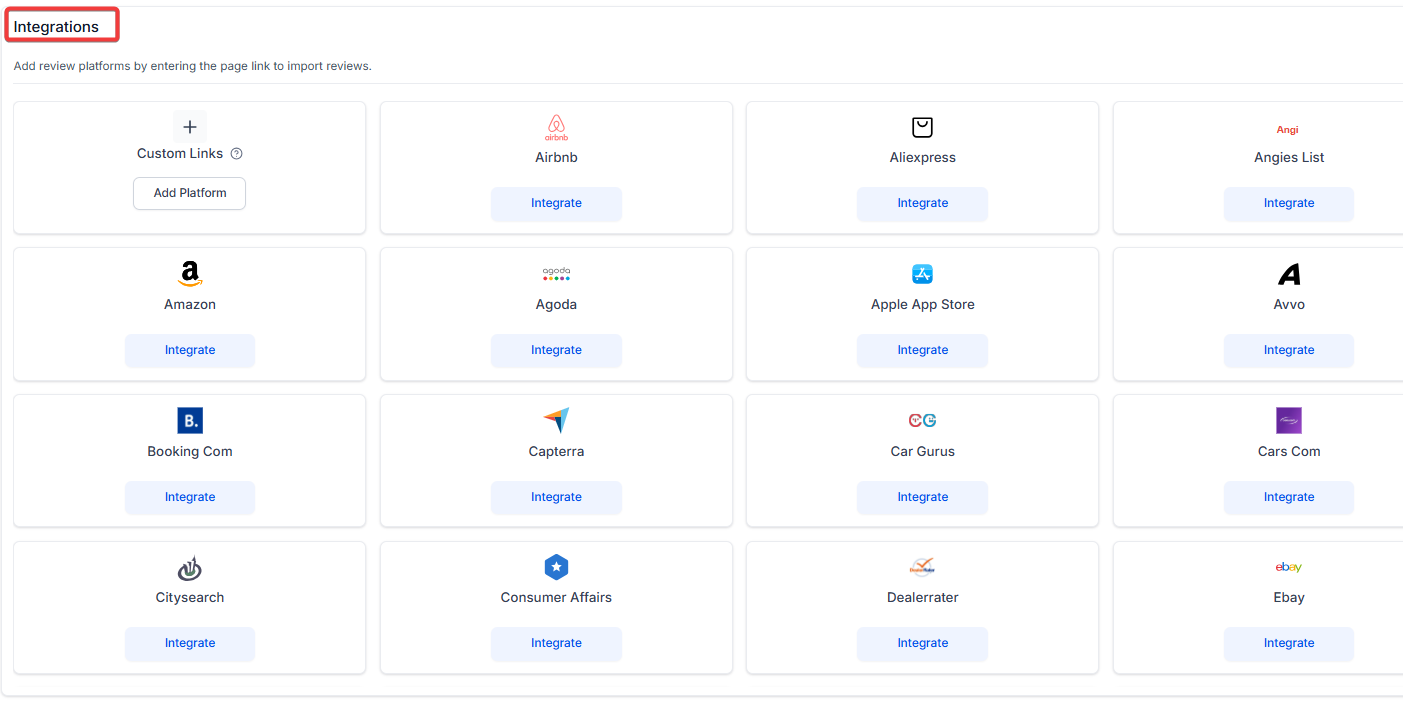Click the Ebay name label

(1289, 597)
